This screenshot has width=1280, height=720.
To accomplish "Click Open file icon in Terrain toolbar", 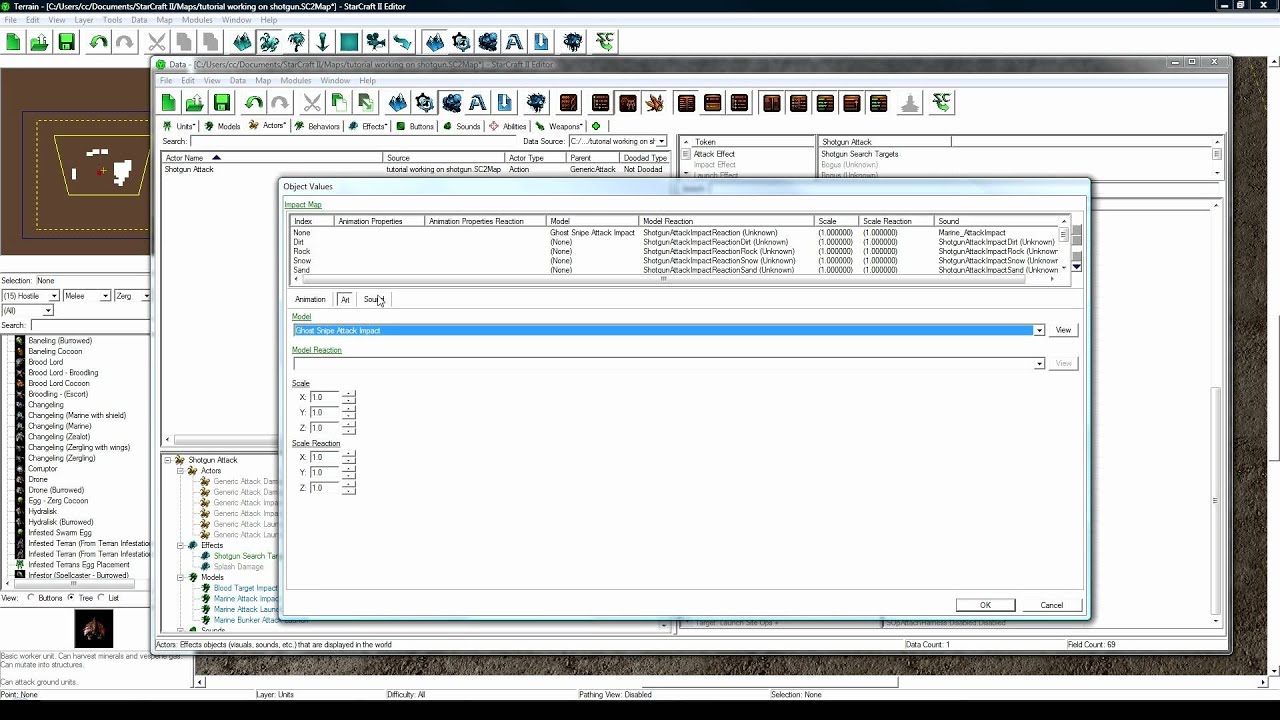I will coord(39,42).
